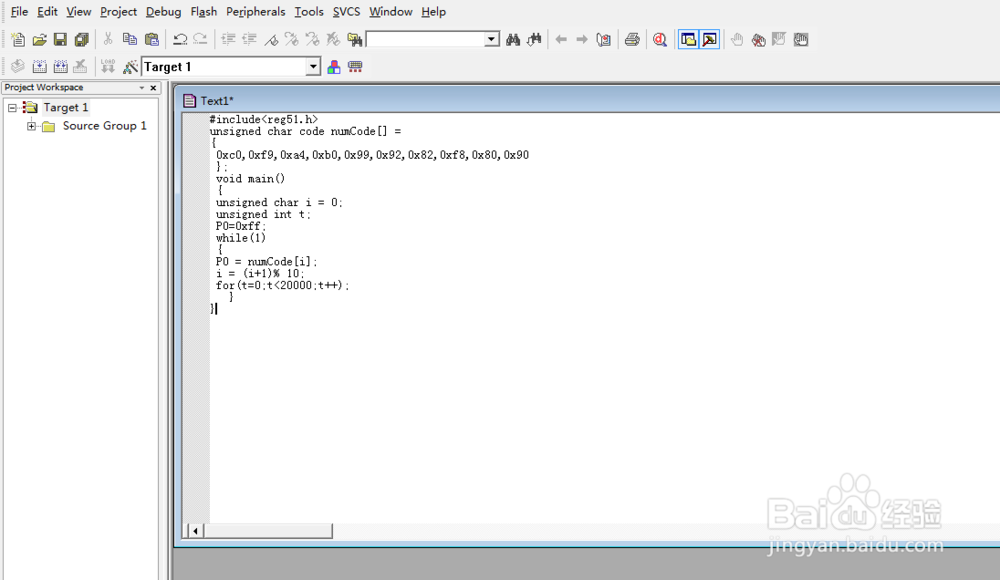Viewport: 1000px width, 580px height.
Task: Open the Peripherals menu
Action: click(x=255, y=11)
